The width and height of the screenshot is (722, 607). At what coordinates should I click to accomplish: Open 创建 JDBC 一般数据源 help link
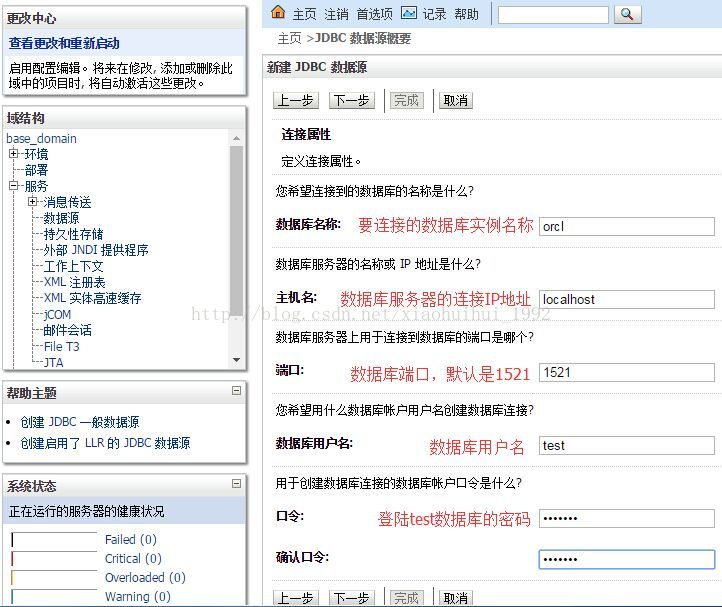coord(80,422)
